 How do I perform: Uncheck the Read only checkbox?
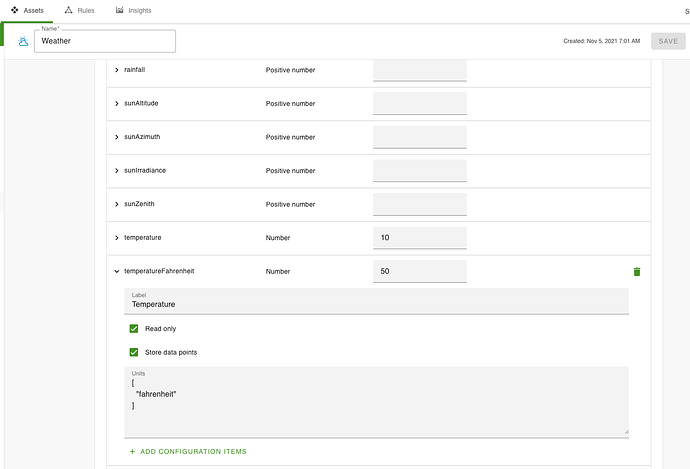pyautogui.click(x=134, y=328)
